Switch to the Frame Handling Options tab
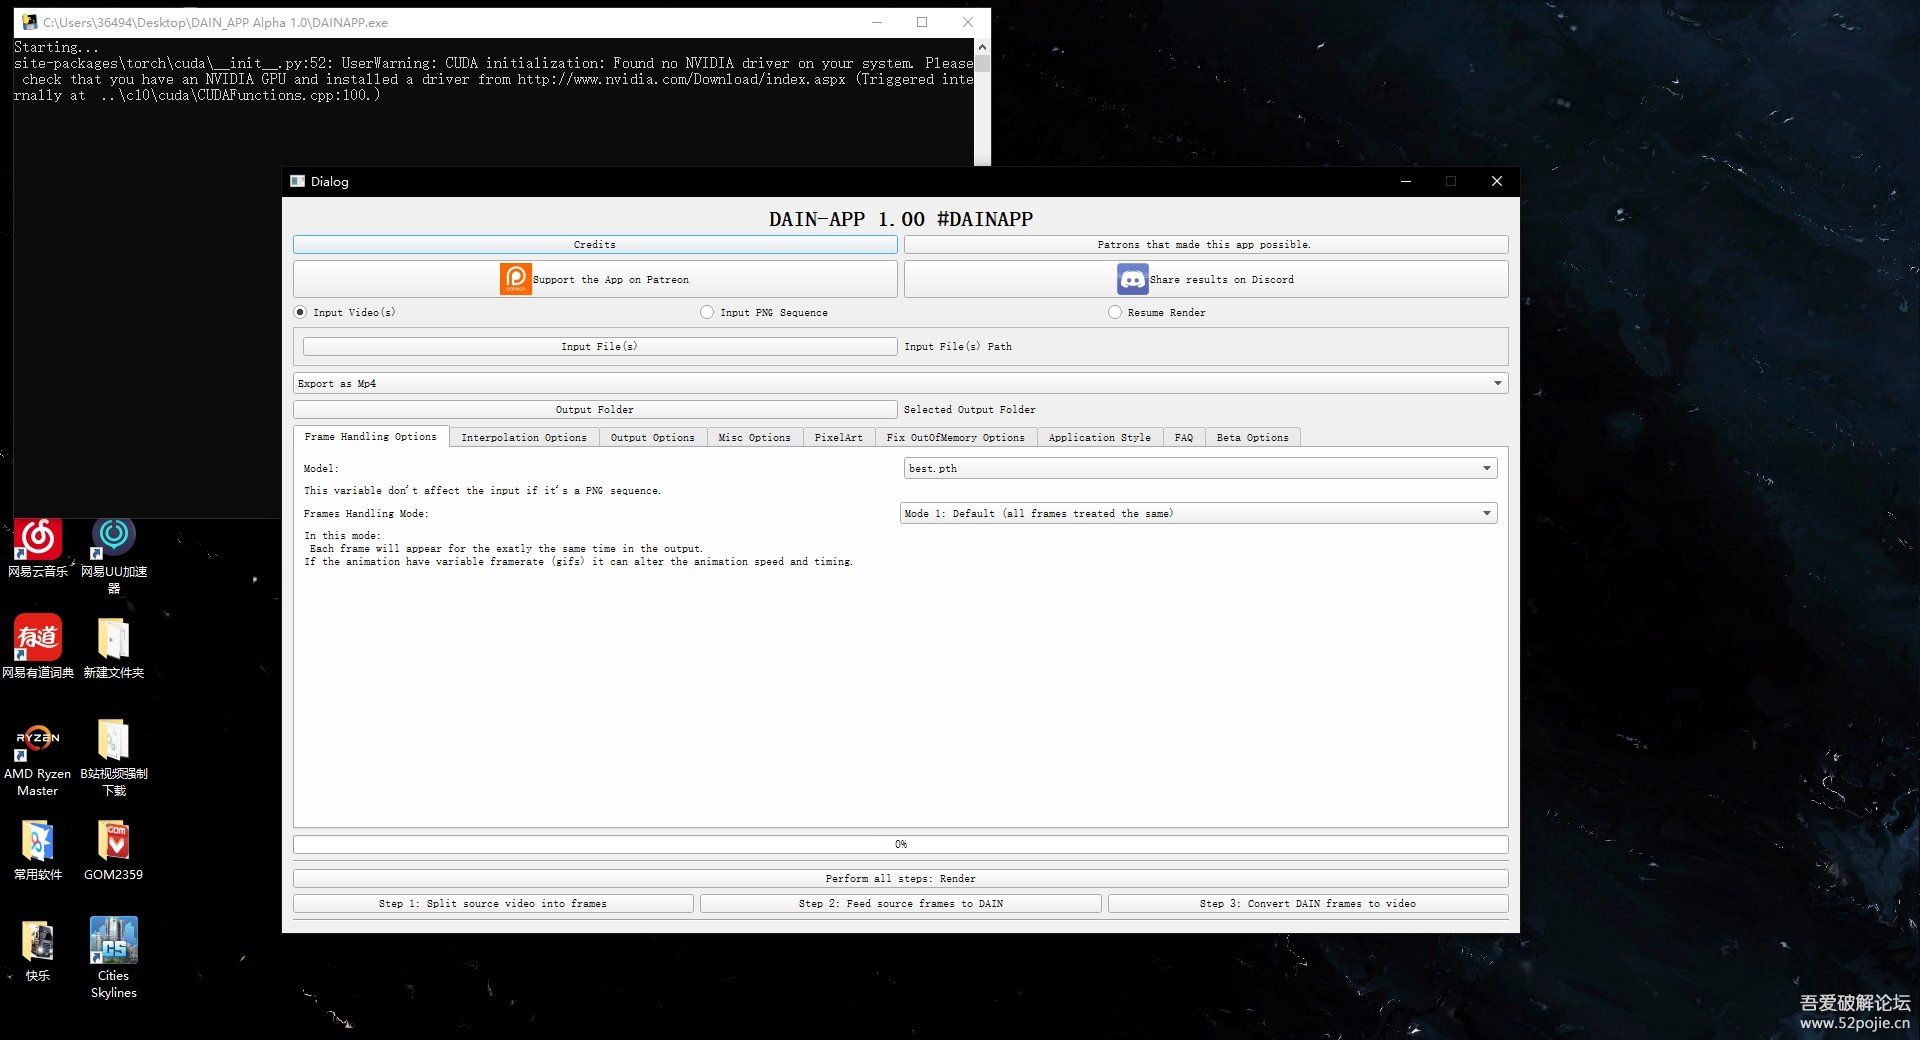 pyautogui.click(x=370, y=437)
